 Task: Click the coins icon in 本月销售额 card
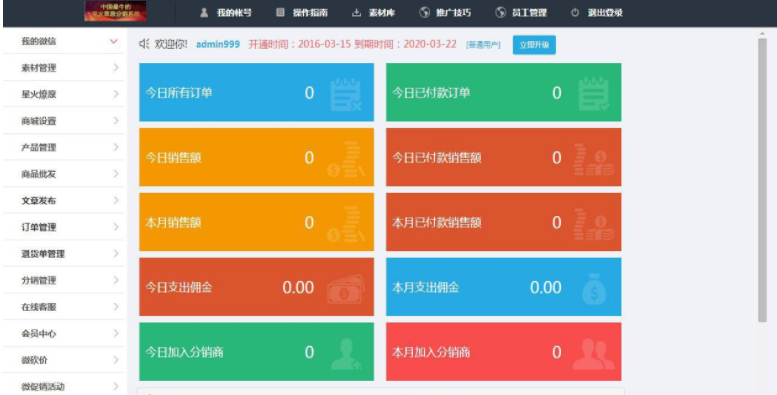coord(346,224)
